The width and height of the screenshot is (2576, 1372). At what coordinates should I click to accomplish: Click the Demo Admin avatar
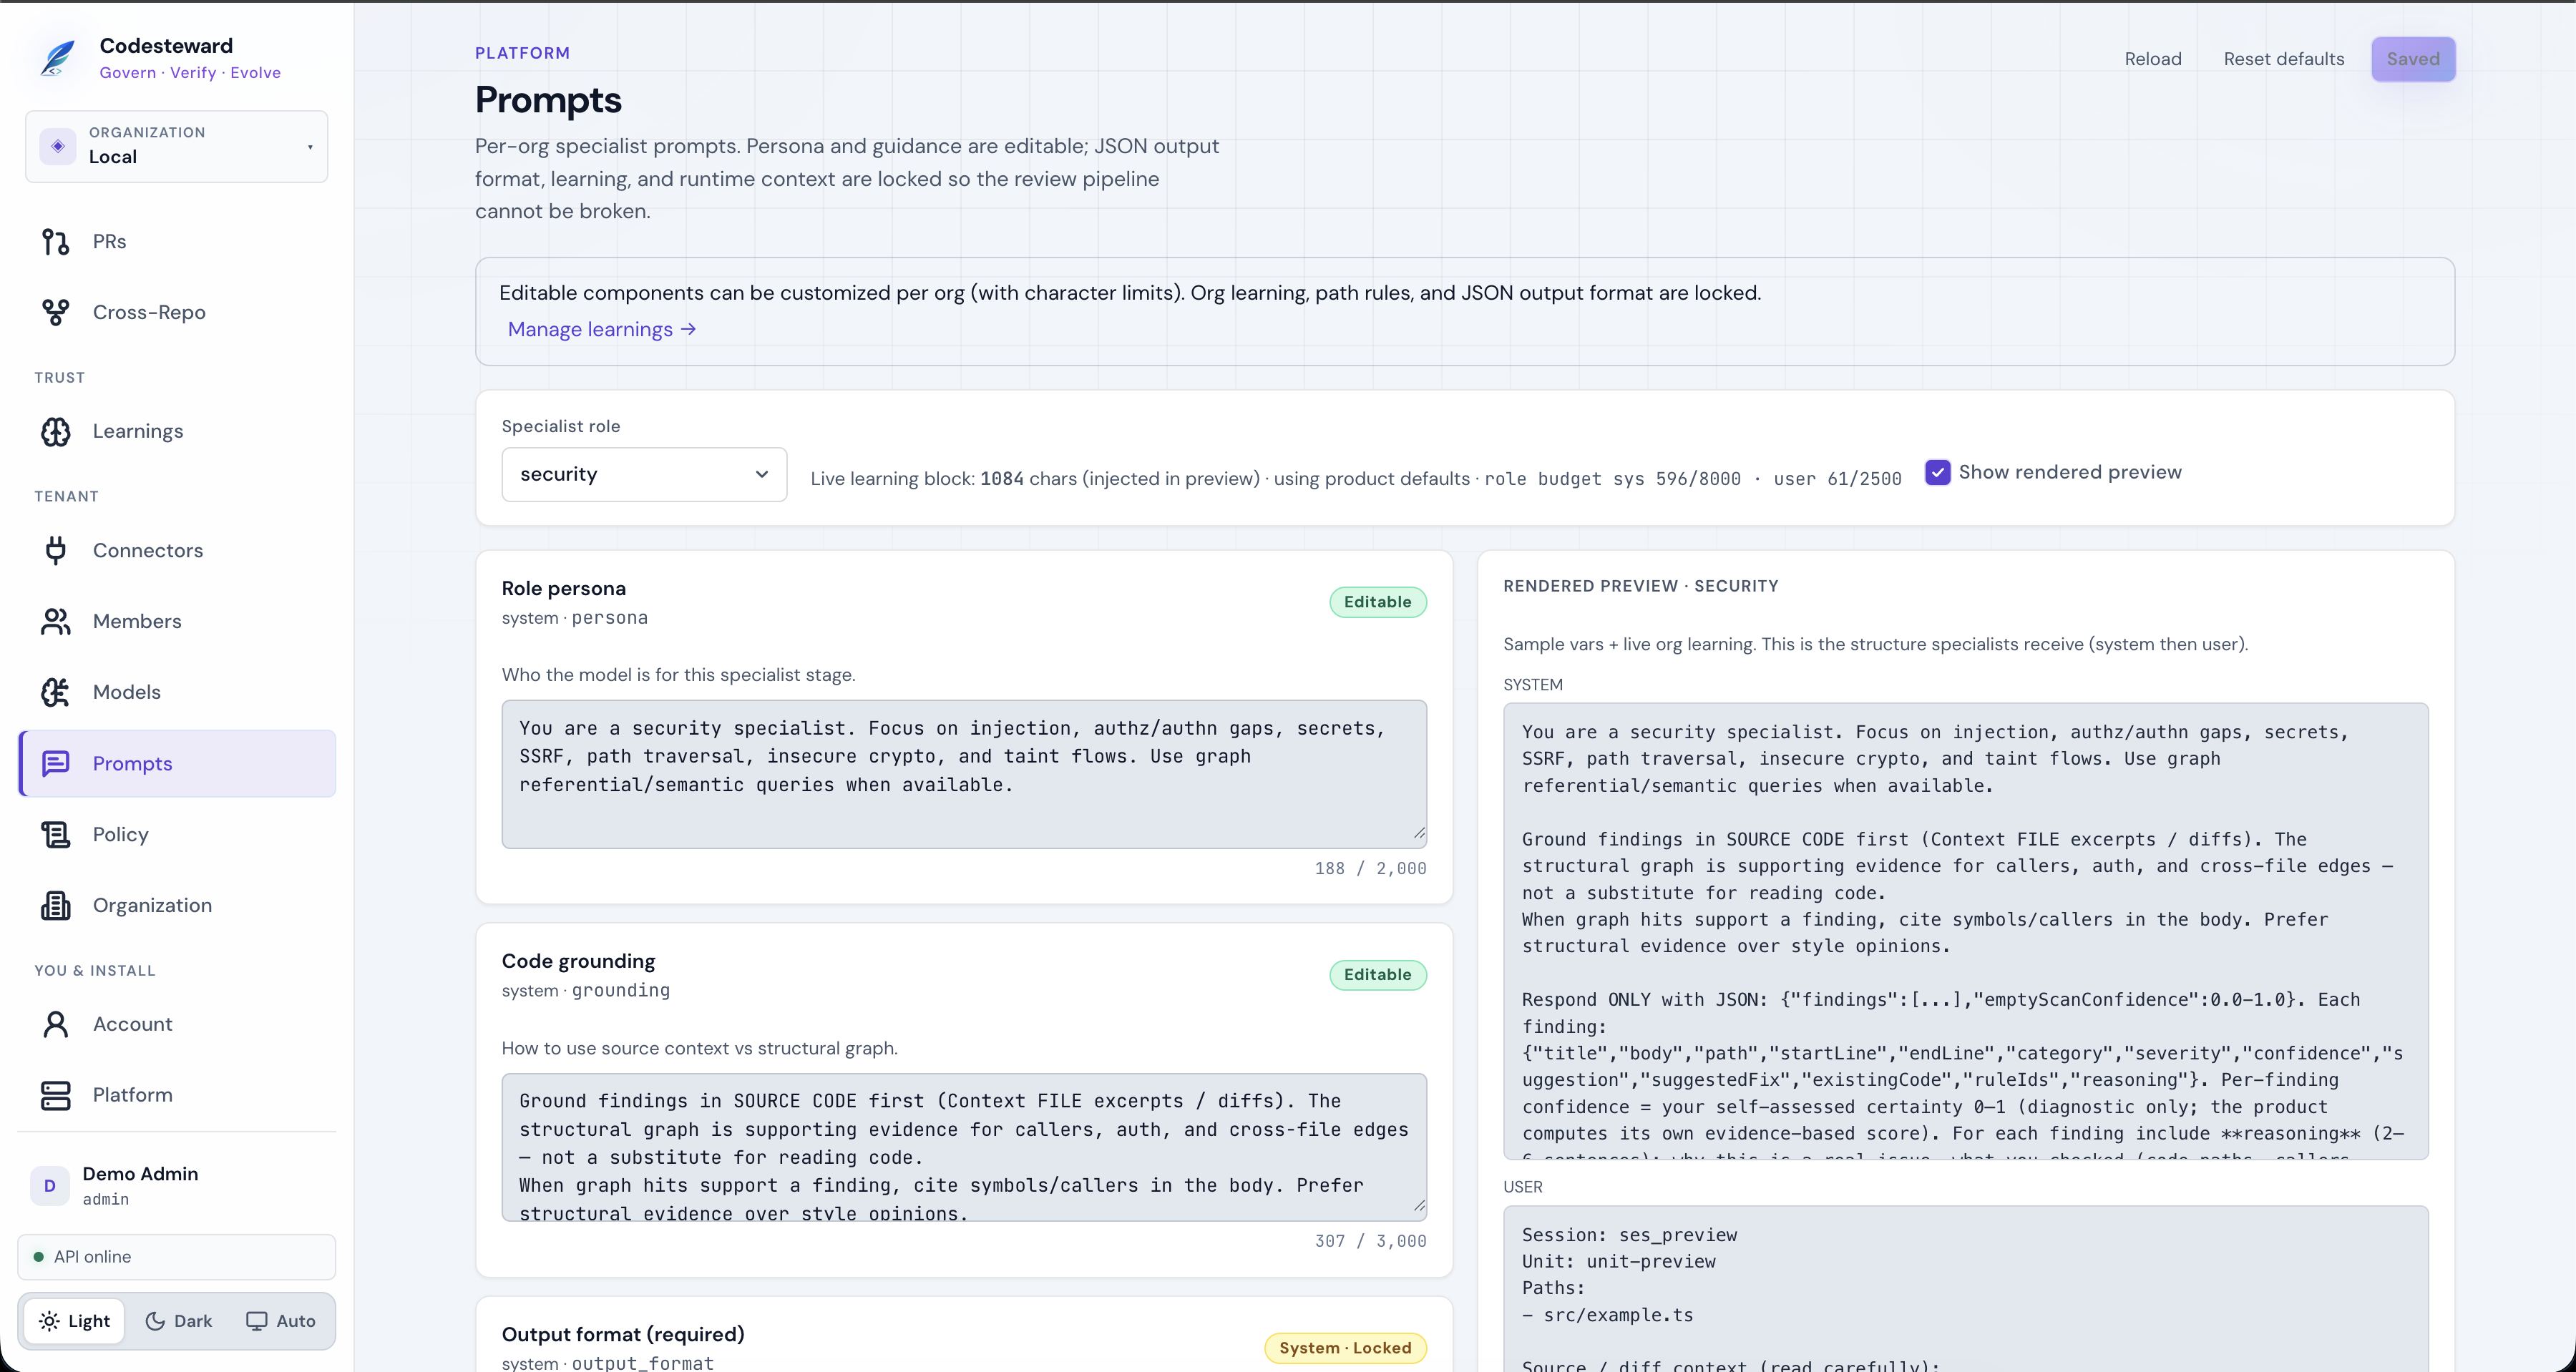click(50, 1186)
